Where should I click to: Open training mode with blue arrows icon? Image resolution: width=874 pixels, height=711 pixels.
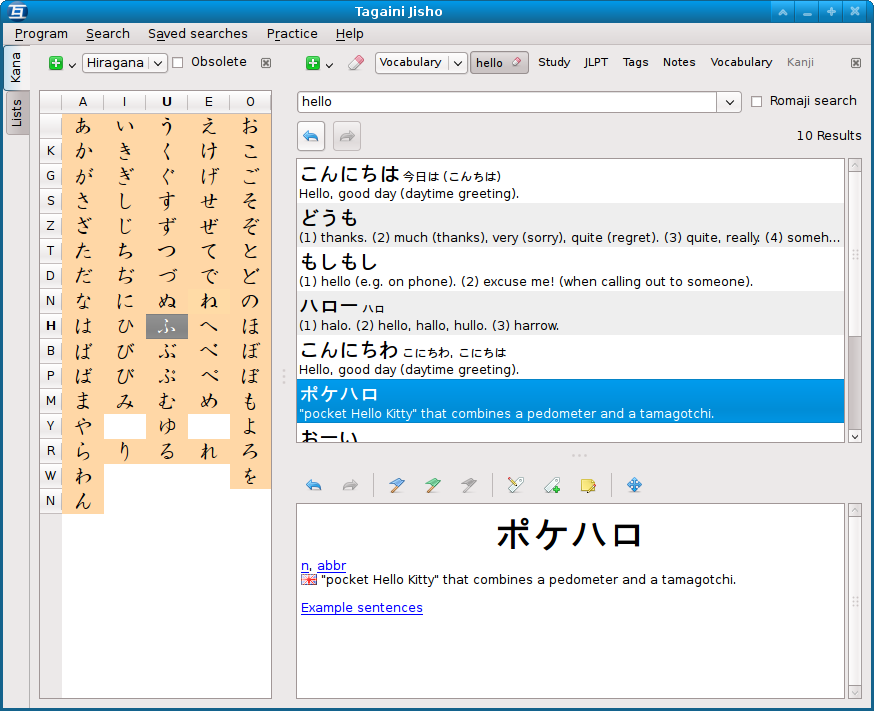click(634, 485)
